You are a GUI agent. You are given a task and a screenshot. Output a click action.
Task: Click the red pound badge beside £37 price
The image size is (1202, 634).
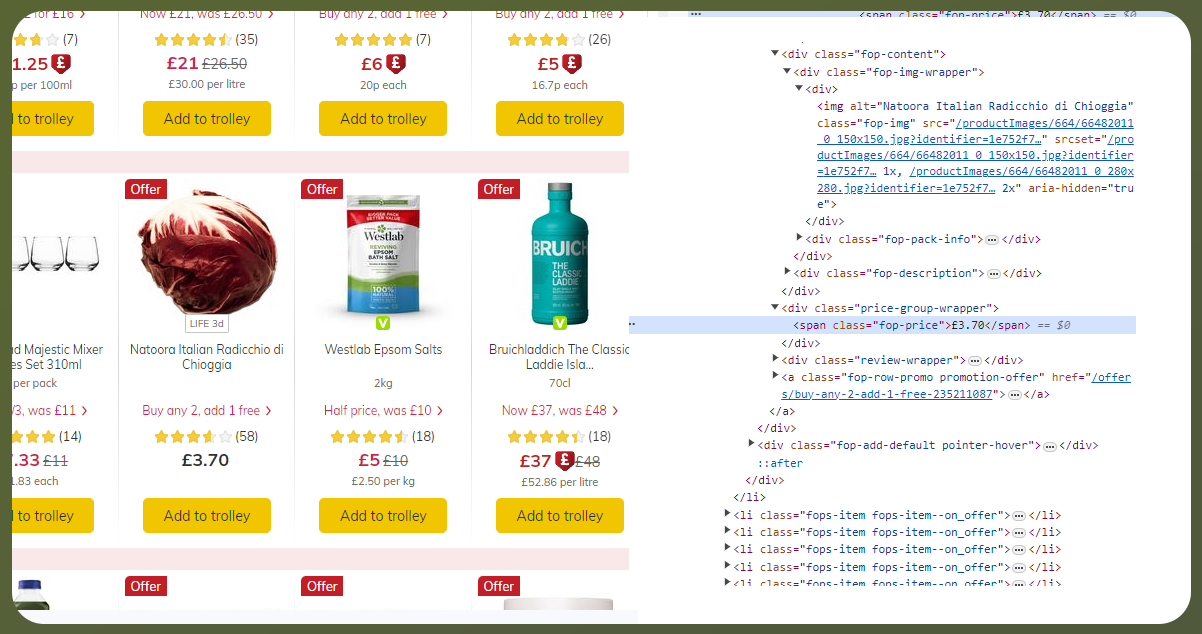pyautogui.click(x=564, y=461)
